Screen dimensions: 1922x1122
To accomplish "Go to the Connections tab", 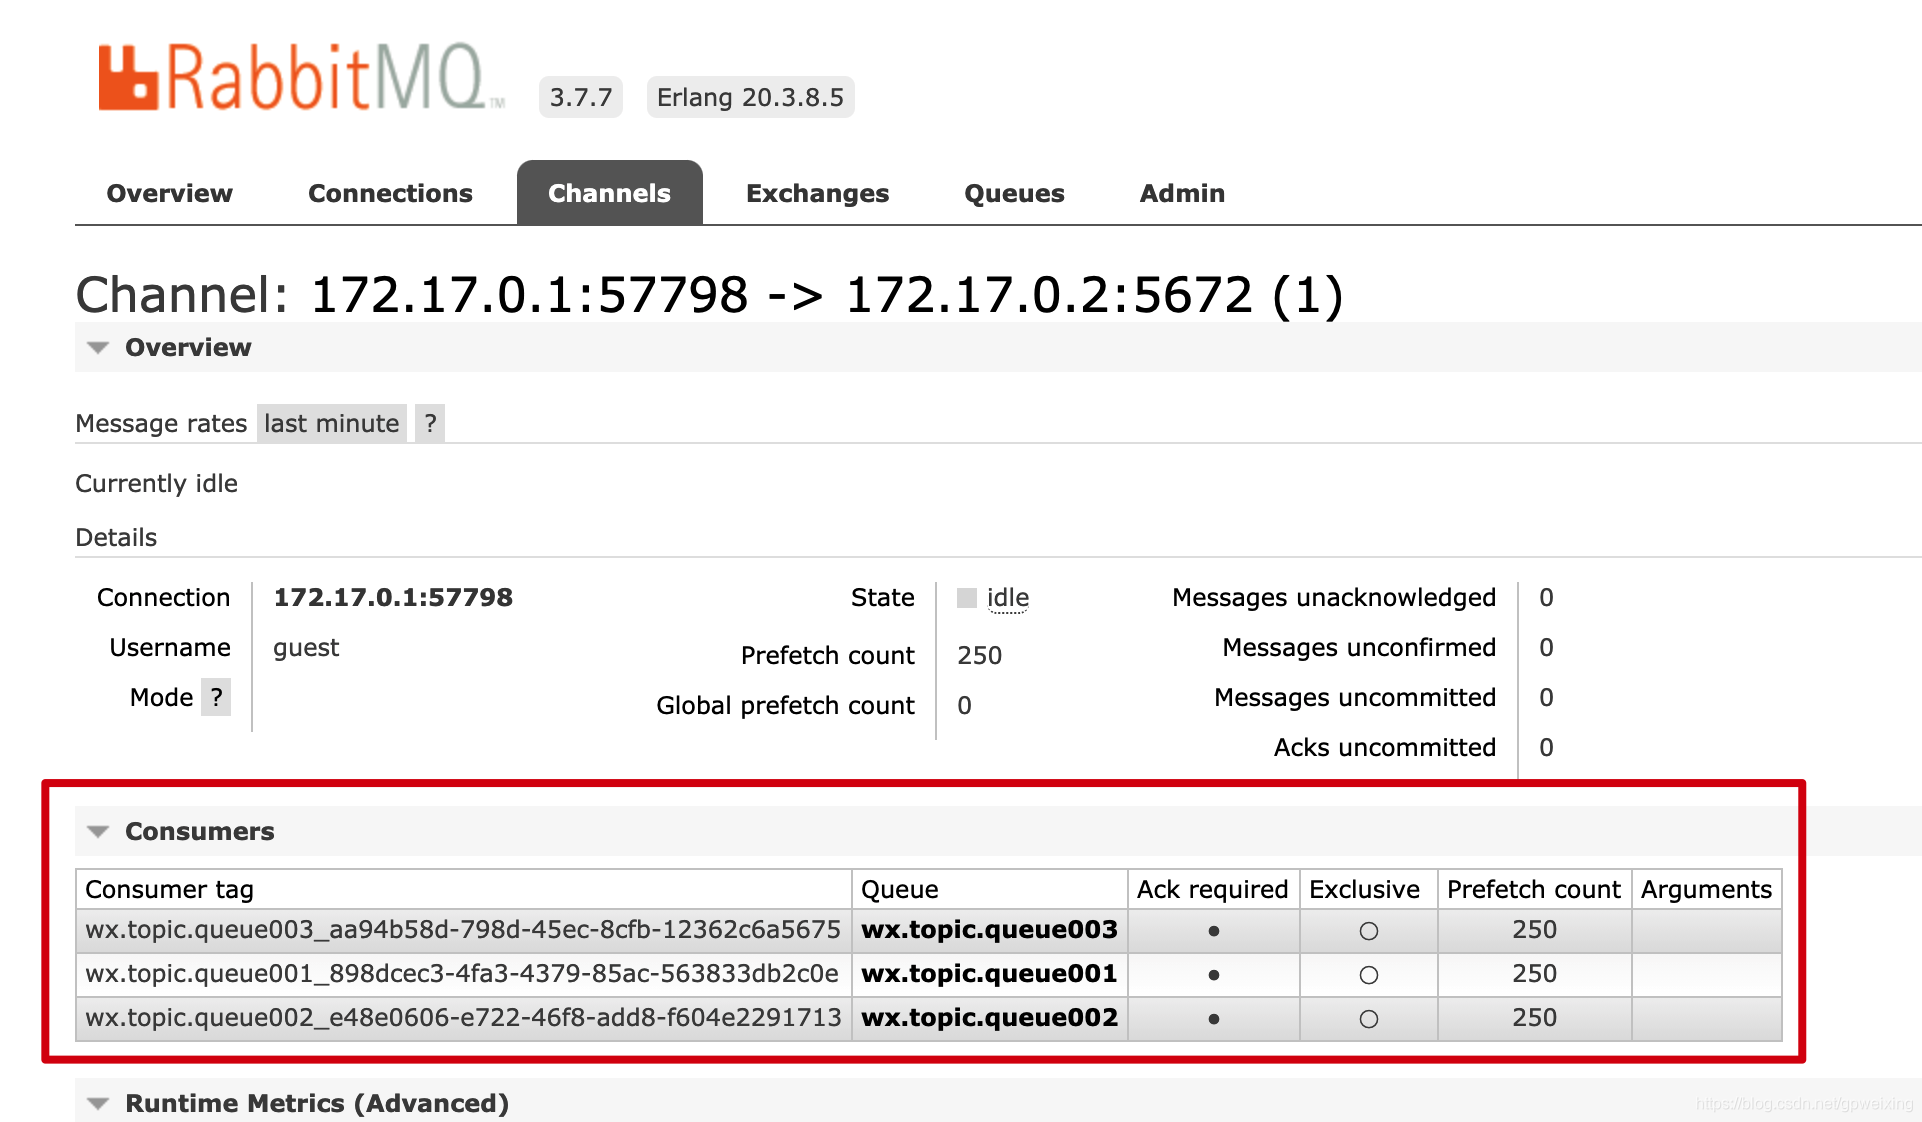I will (x=390, y=193).
